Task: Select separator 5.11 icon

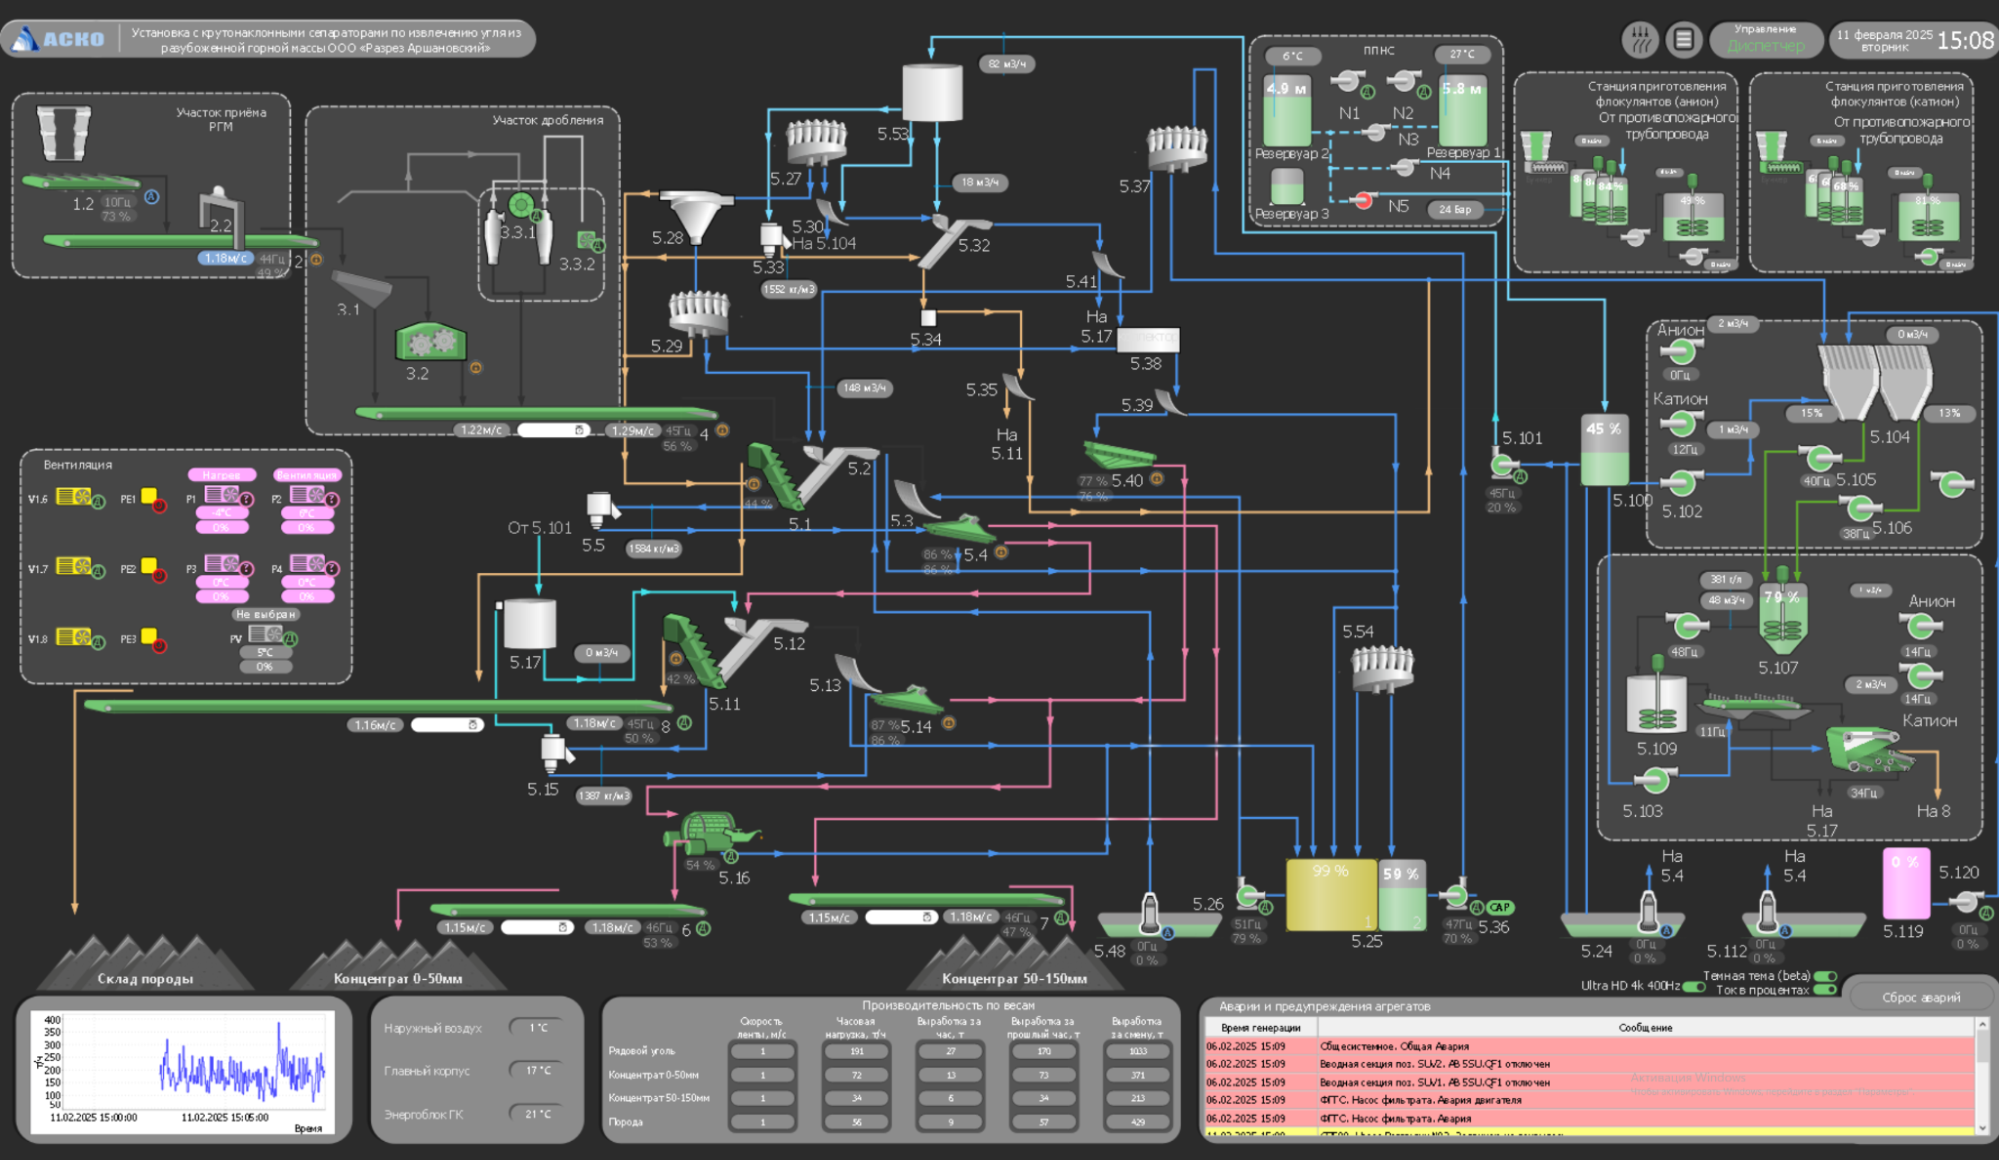Action: 695,650
